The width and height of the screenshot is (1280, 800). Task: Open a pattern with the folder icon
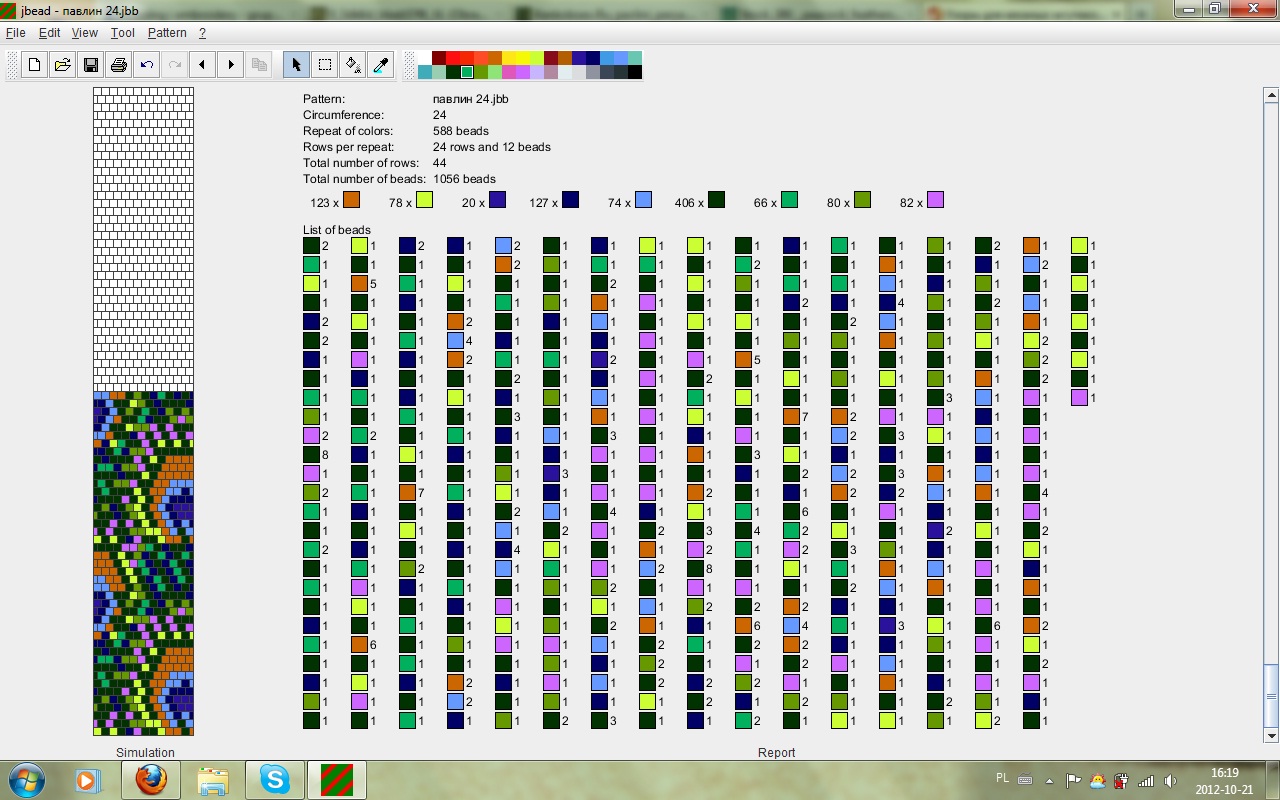click(x=62, y=65)
